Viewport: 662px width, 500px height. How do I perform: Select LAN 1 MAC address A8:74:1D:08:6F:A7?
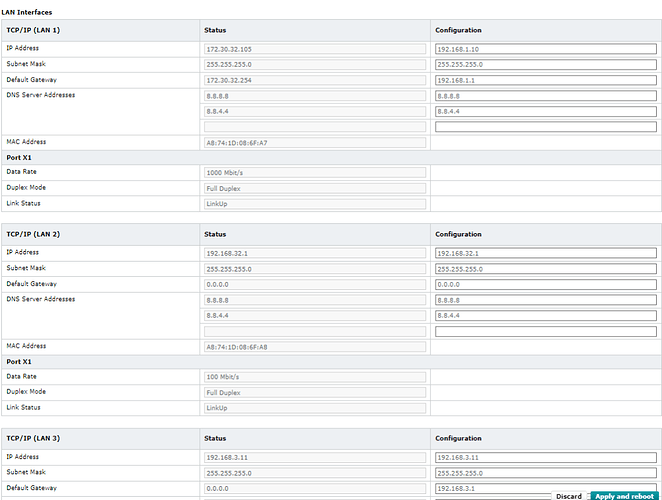315,143
